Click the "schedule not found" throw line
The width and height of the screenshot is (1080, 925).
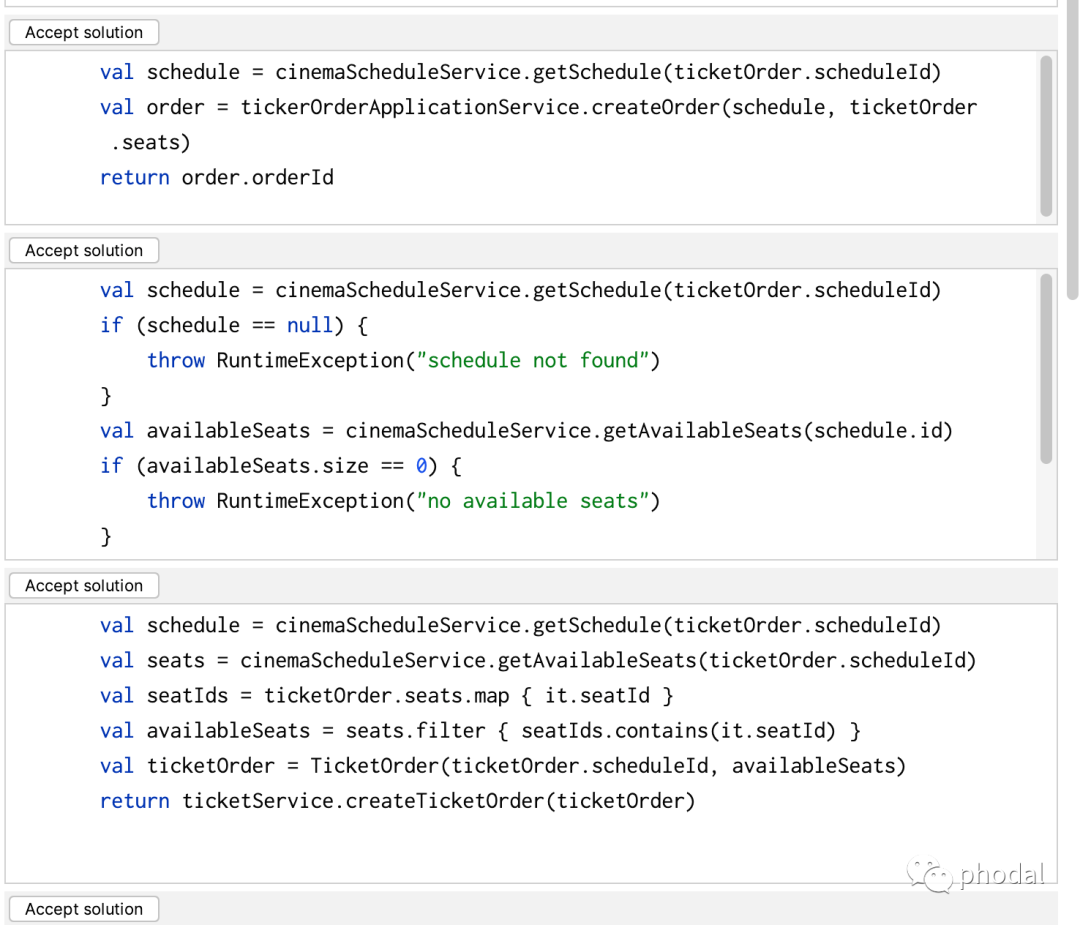404,360
